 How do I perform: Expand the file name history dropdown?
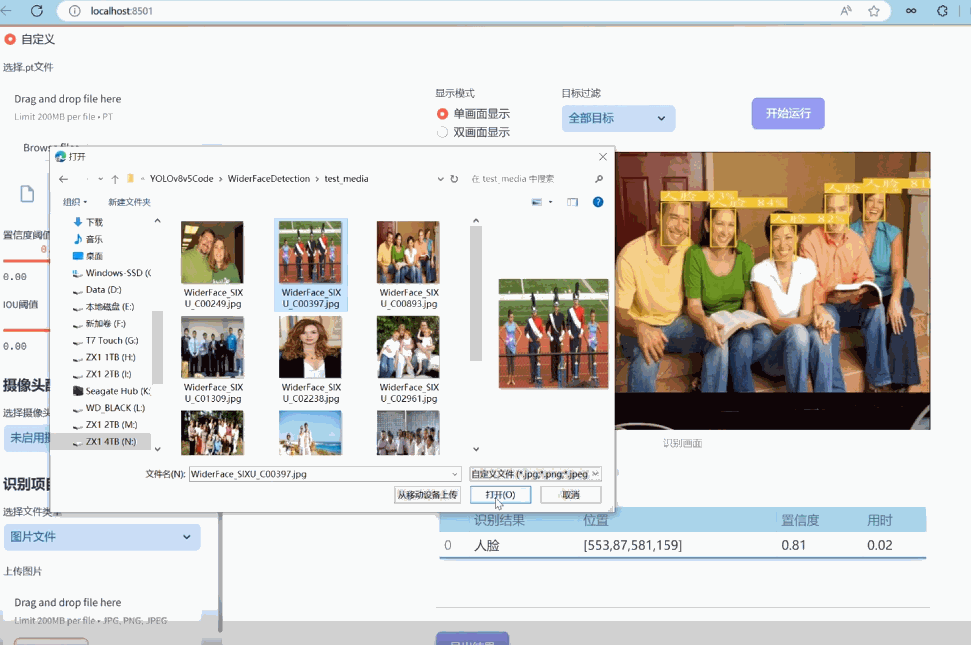click(455, 474)
